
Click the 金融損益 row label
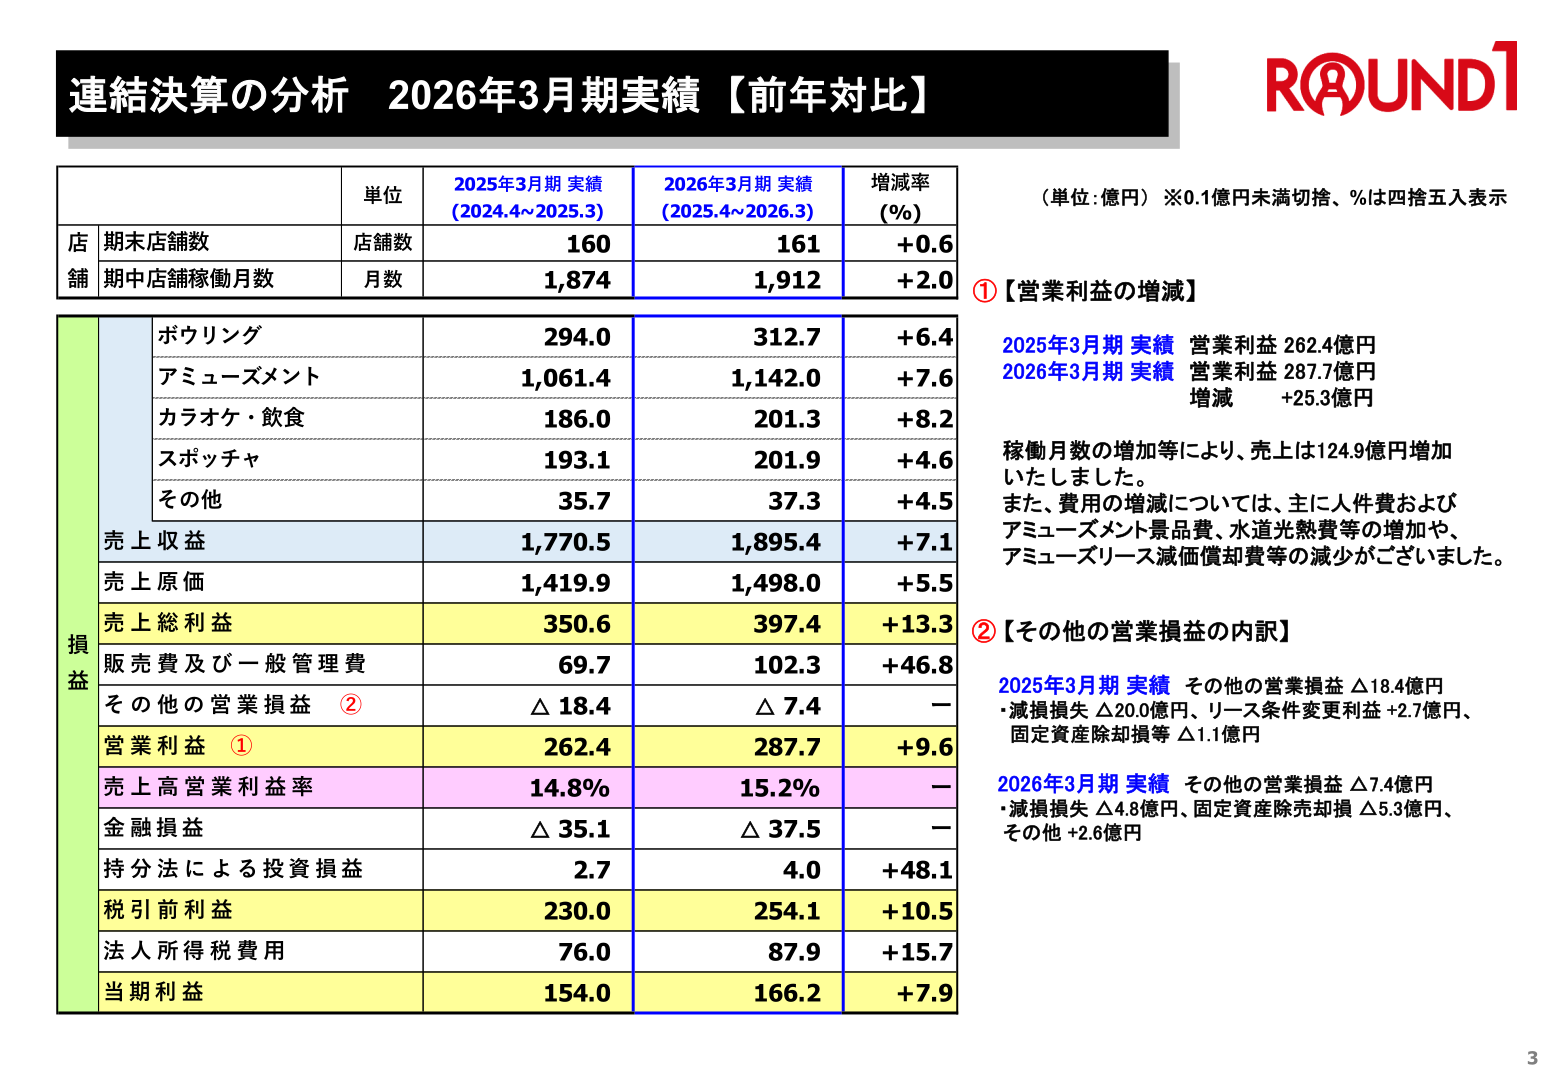(x=154, y=828)
